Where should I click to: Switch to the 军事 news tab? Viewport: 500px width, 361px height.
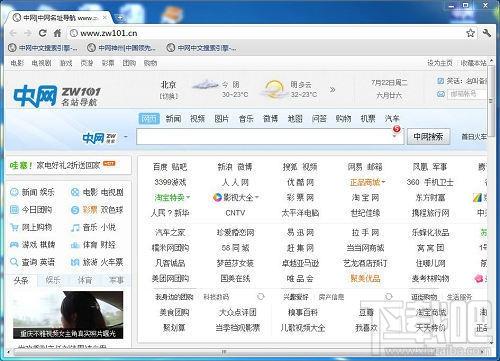(116, 281)
